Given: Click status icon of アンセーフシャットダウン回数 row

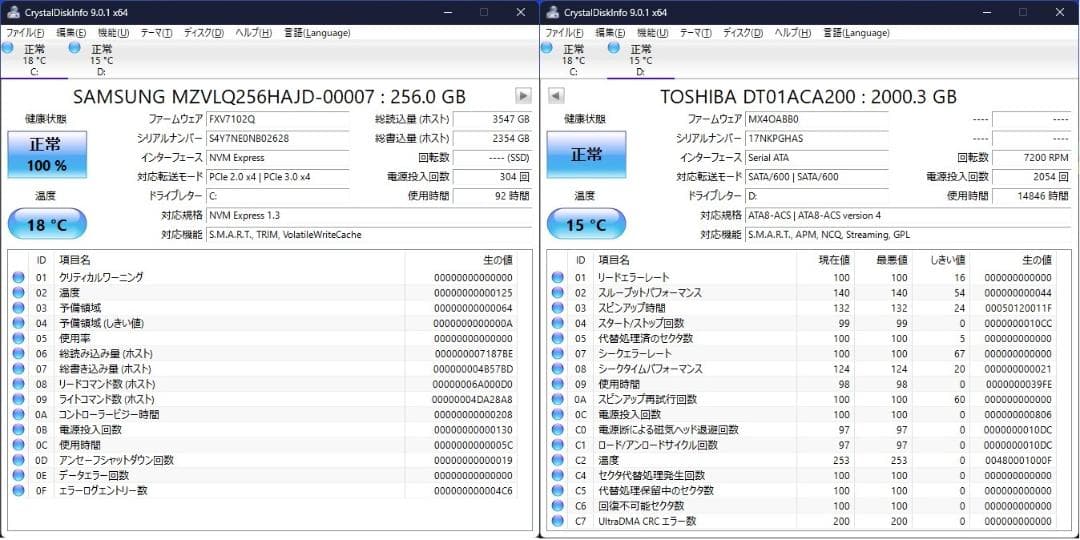Looking at the screenshot, I should click(x=18, y=460).
